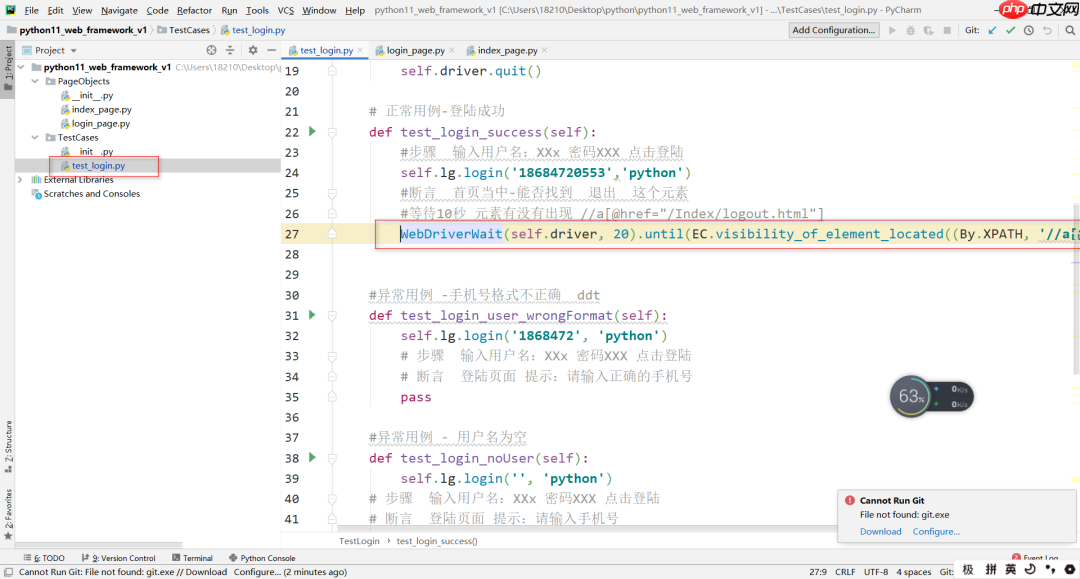Open the Event Log button

pyautogui.click(x=1035, y=558)
